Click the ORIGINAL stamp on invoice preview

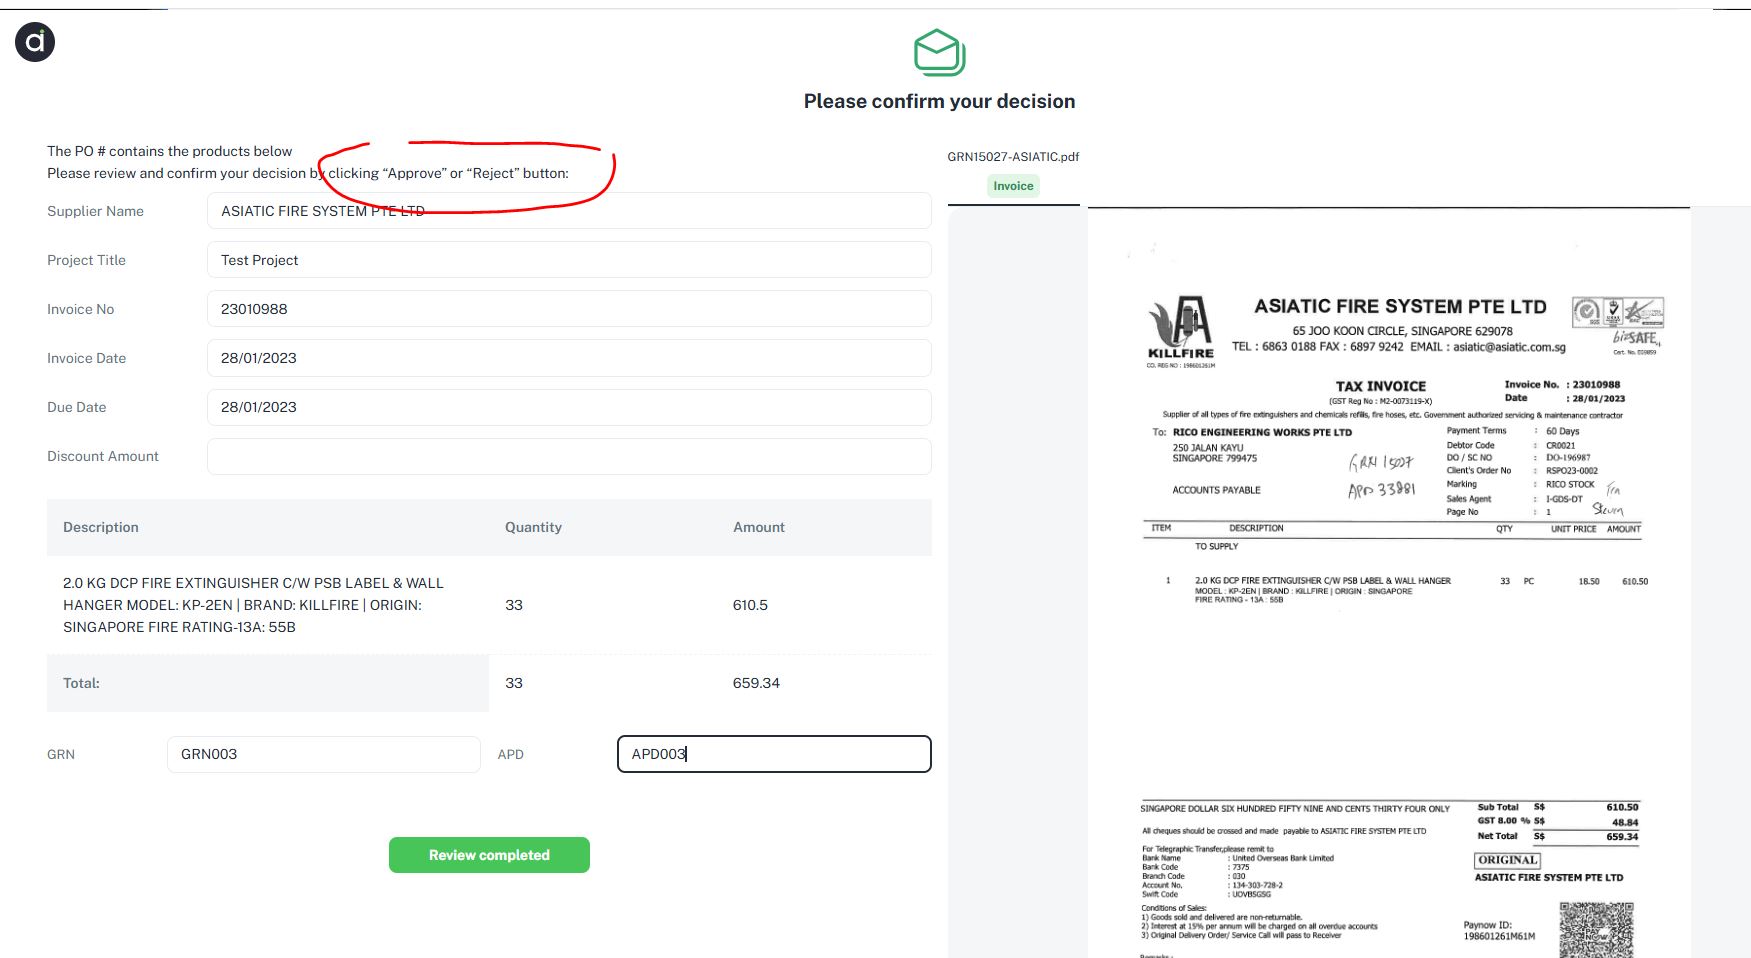1507,860
